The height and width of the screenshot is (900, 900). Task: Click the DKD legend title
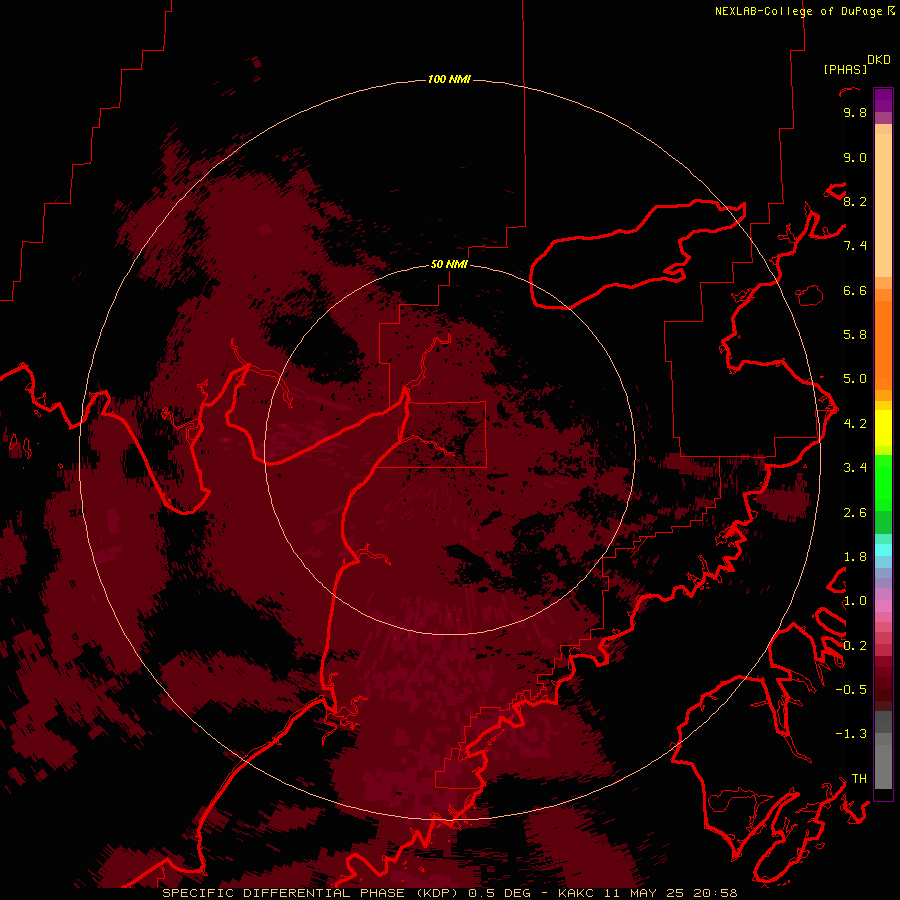879,60
